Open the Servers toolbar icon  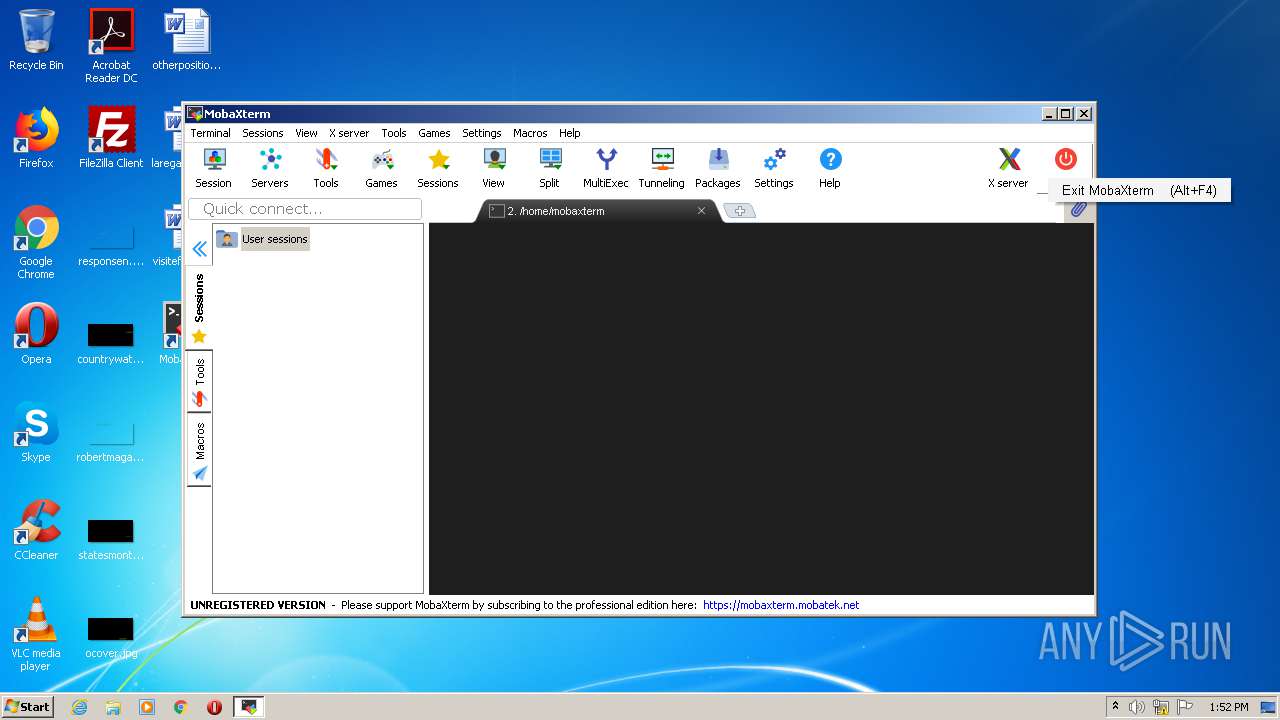point(269,168)
